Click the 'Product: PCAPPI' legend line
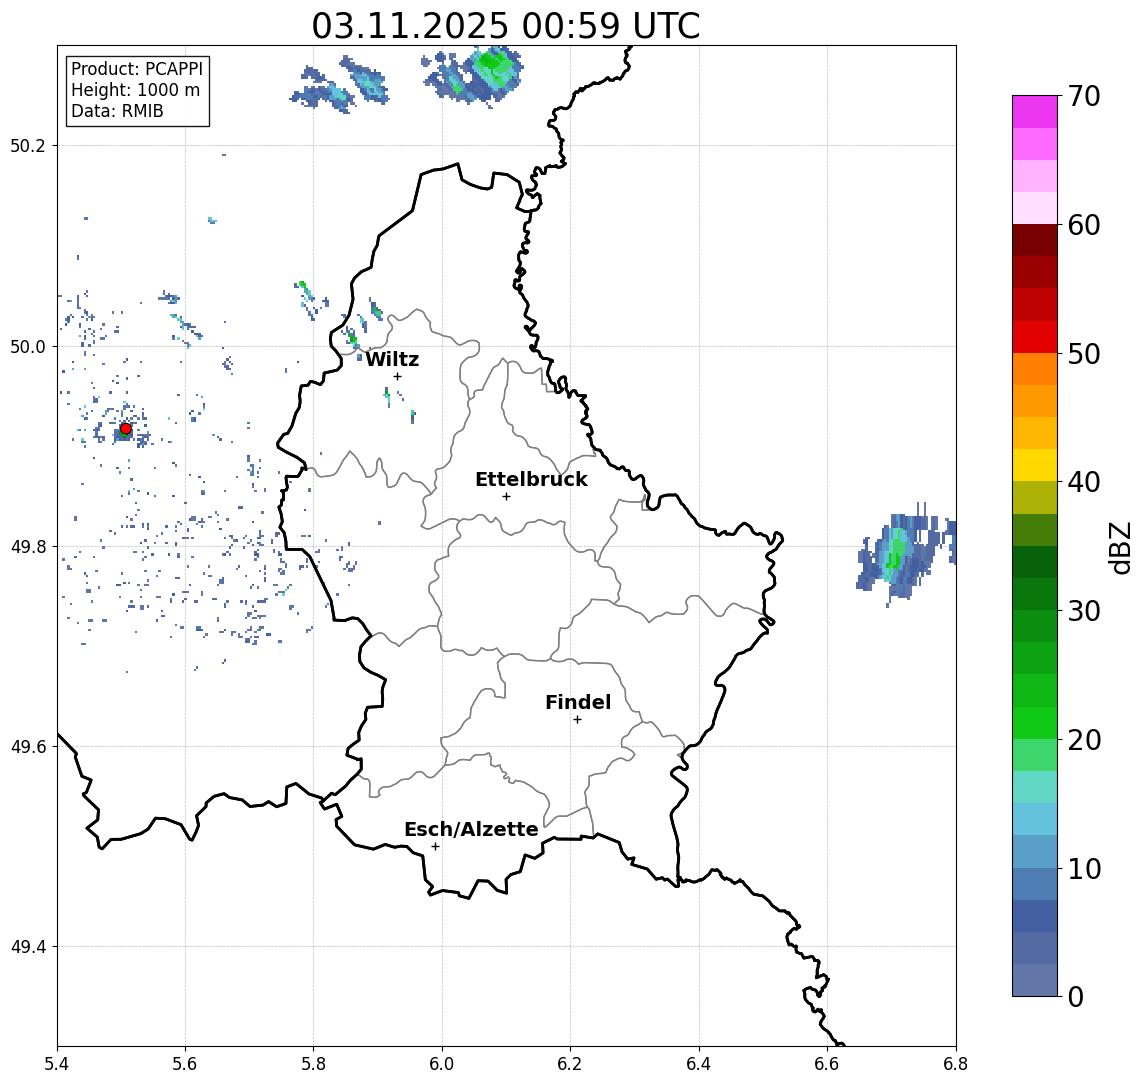1145x1084 pixels. click(137, 69)
